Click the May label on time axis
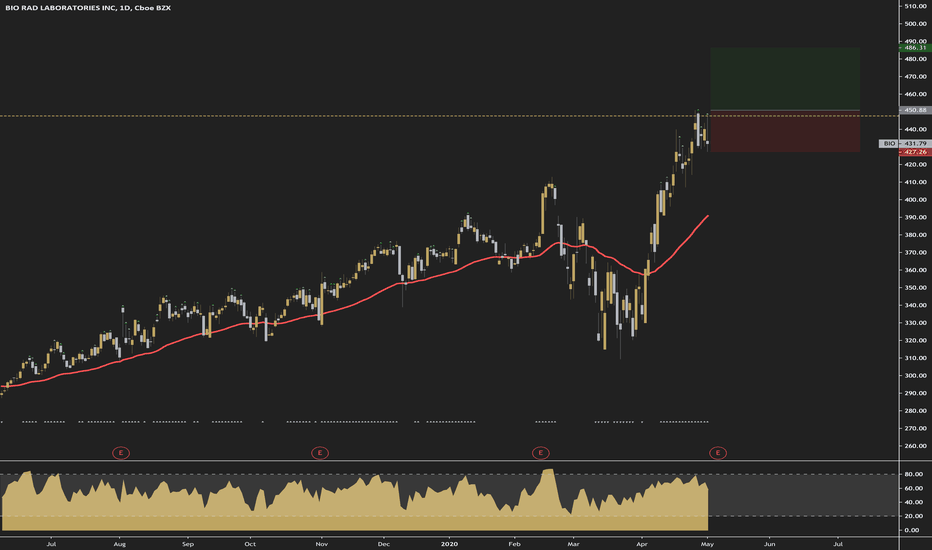This screenshot has height=550, width=932. (707, 544)
